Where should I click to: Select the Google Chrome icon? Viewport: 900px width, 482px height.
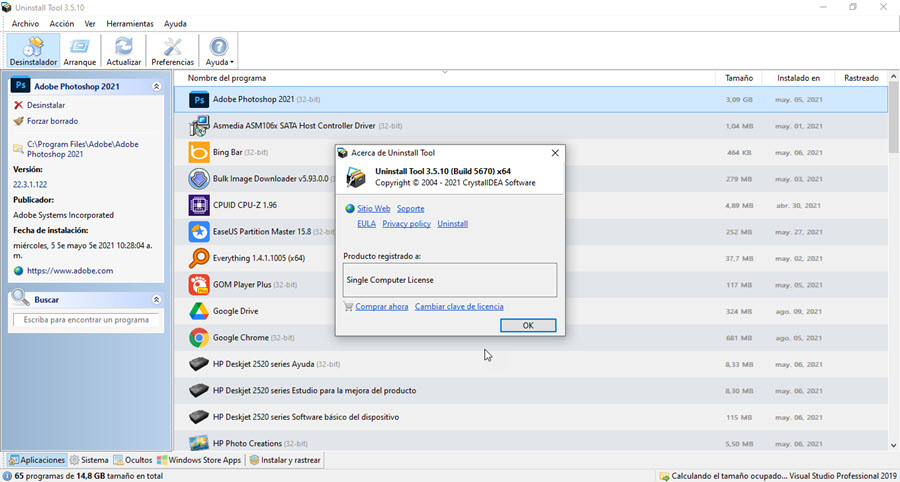(x=199, y=337)
